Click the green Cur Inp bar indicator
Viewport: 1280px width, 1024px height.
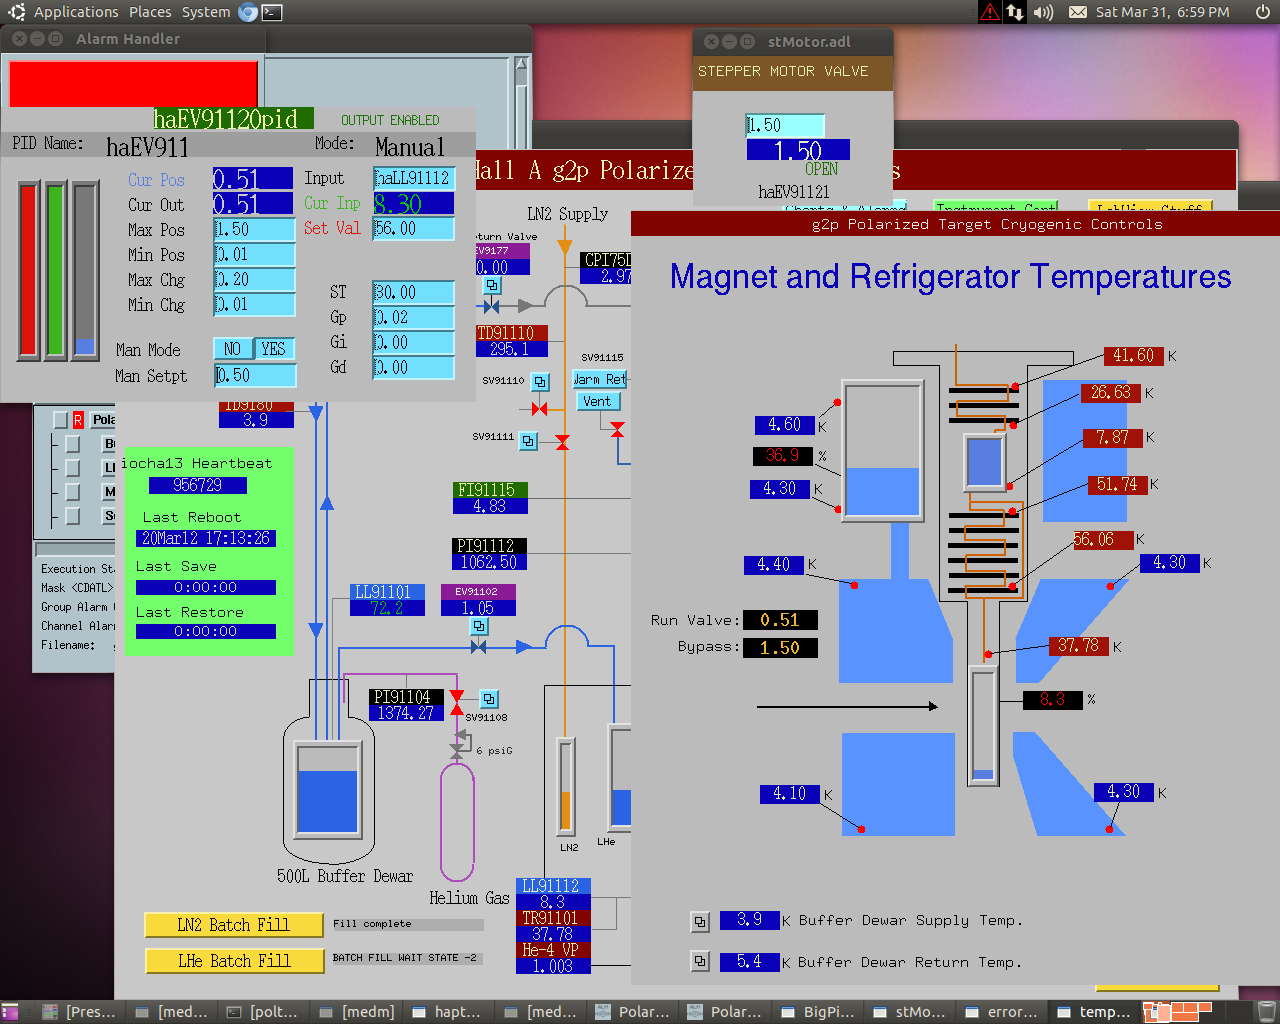point(55,270)
